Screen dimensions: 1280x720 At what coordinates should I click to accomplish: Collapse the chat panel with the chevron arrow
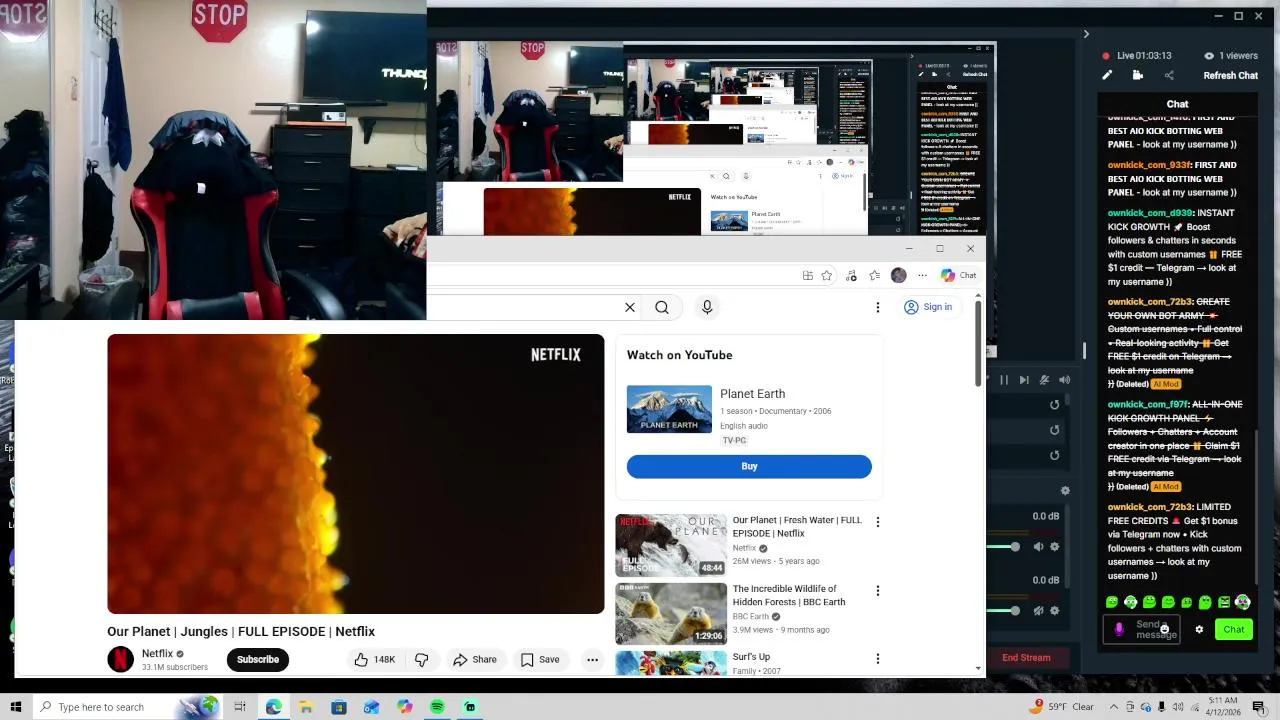(x=1086, y=34)
